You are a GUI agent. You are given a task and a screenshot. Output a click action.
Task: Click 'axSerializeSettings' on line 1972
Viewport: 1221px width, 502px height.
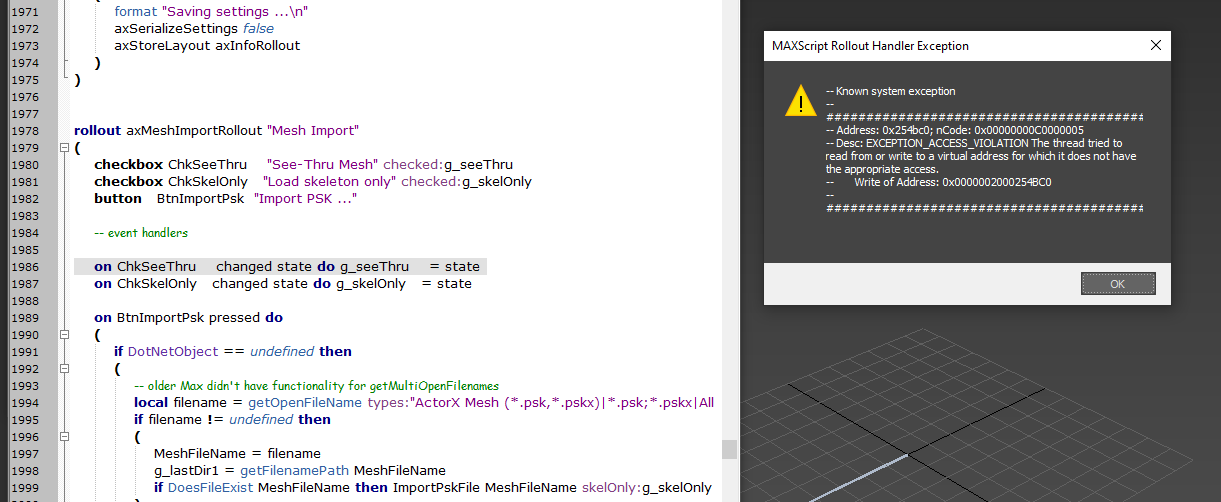click(177, 29)
